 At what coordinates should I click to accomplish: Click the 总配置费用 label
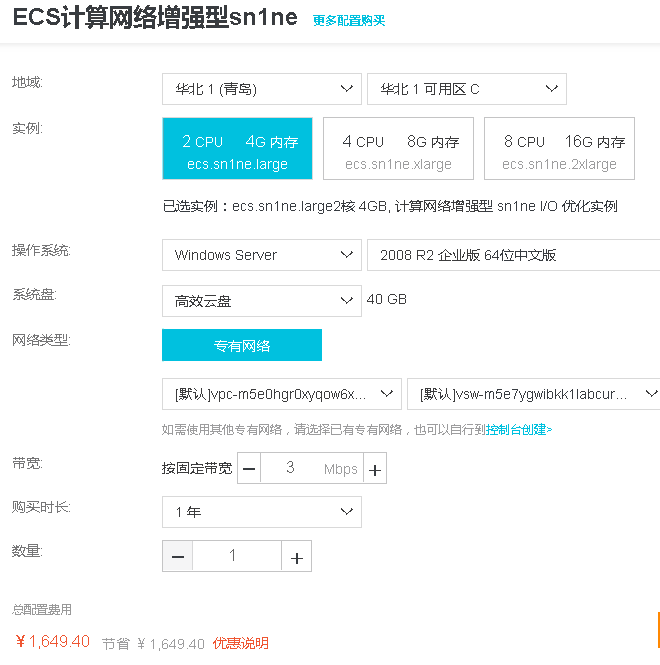click(42, 609)
